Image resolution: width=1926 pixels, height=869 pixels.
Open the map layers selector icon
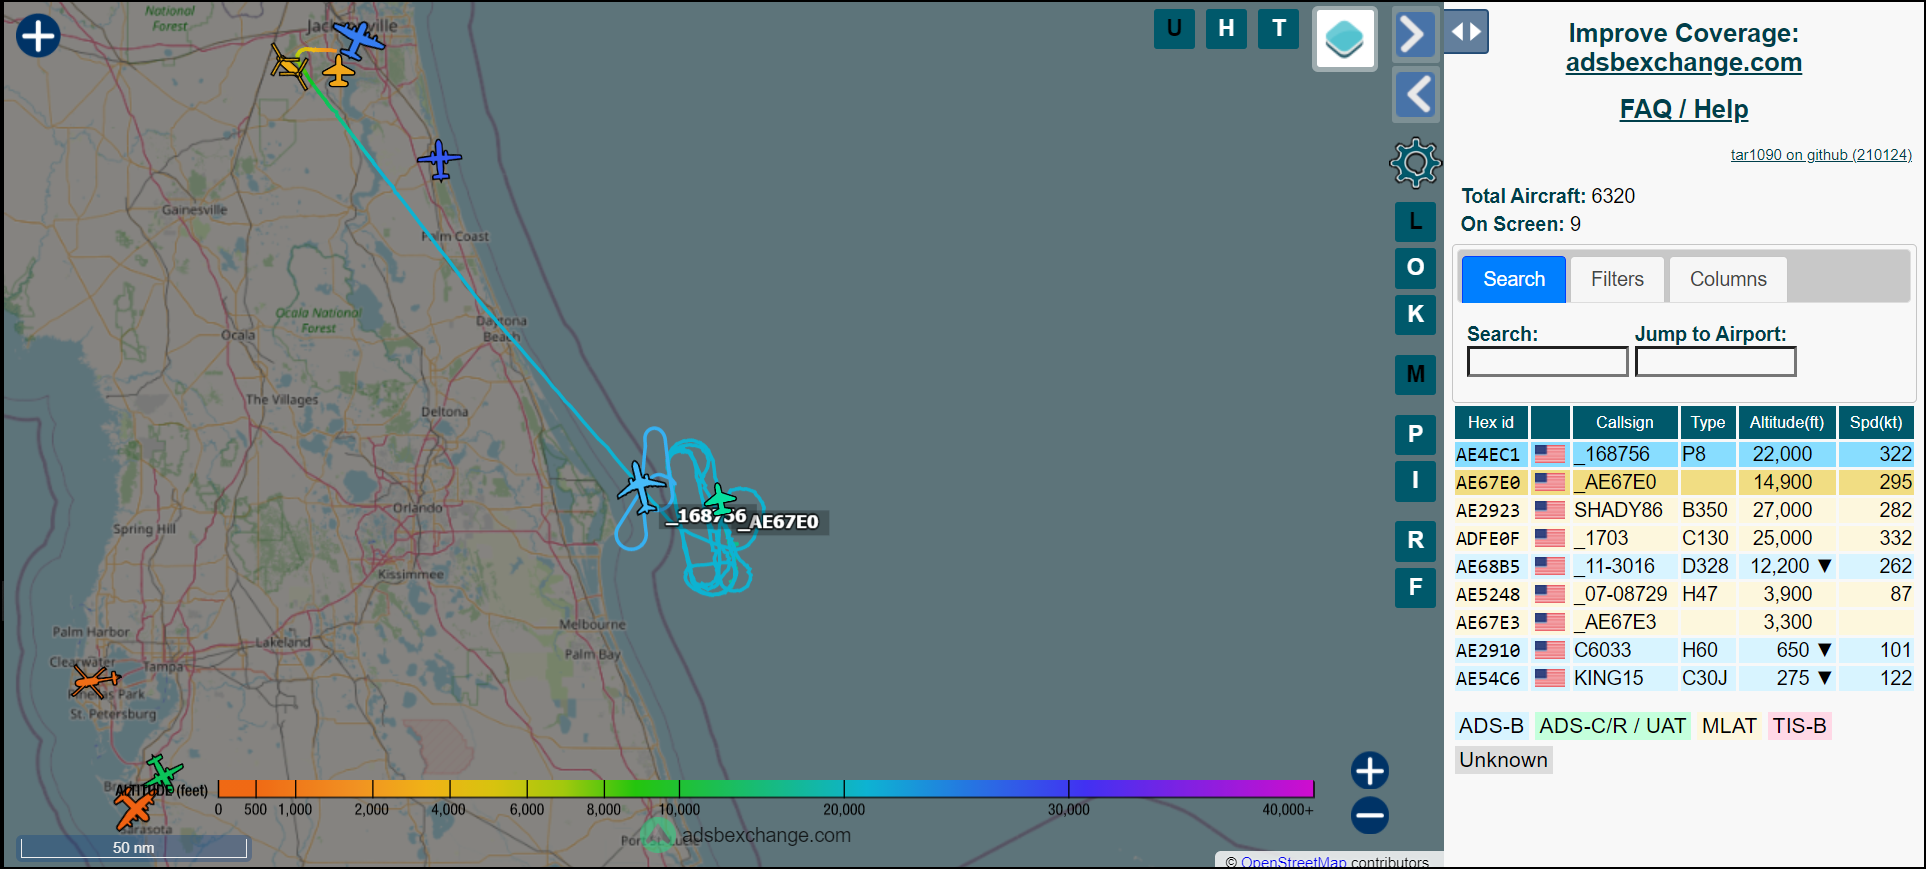pos(1344,39)
